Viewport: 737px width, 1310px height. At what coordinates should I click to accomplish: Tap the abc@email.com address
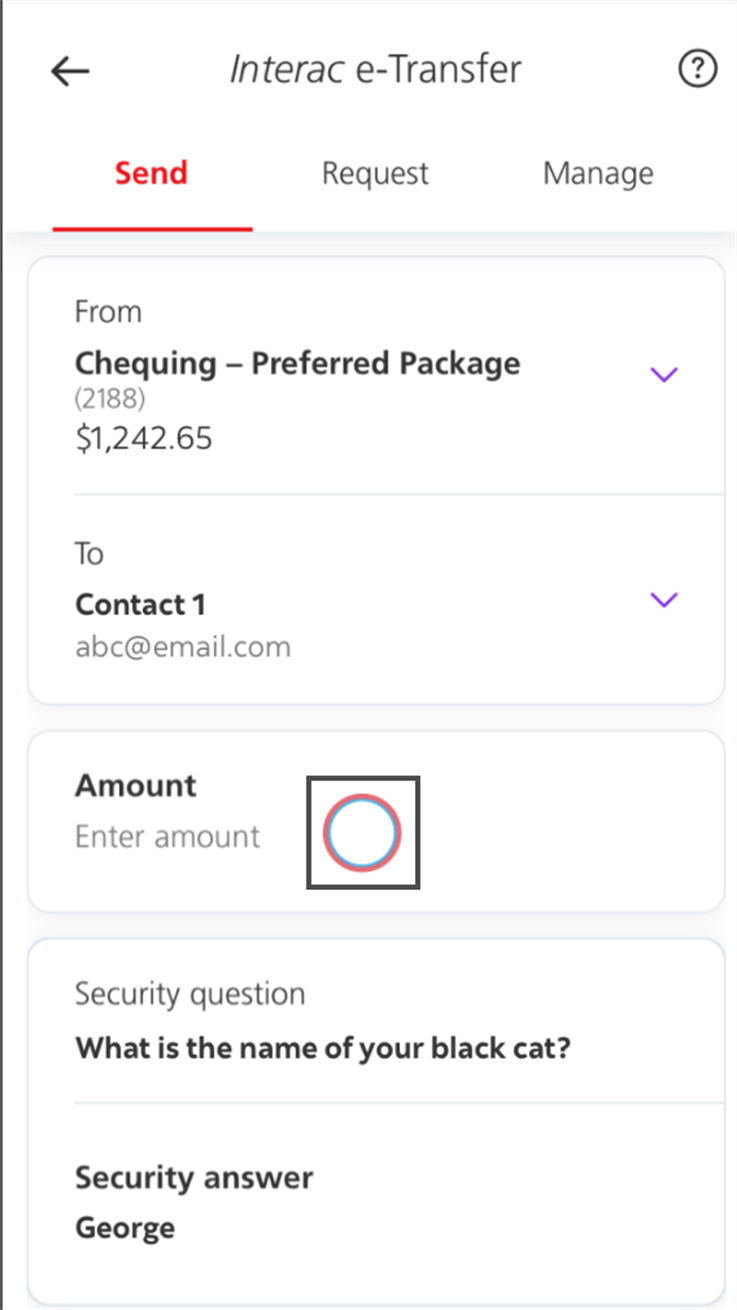click(x=183, y=647)
